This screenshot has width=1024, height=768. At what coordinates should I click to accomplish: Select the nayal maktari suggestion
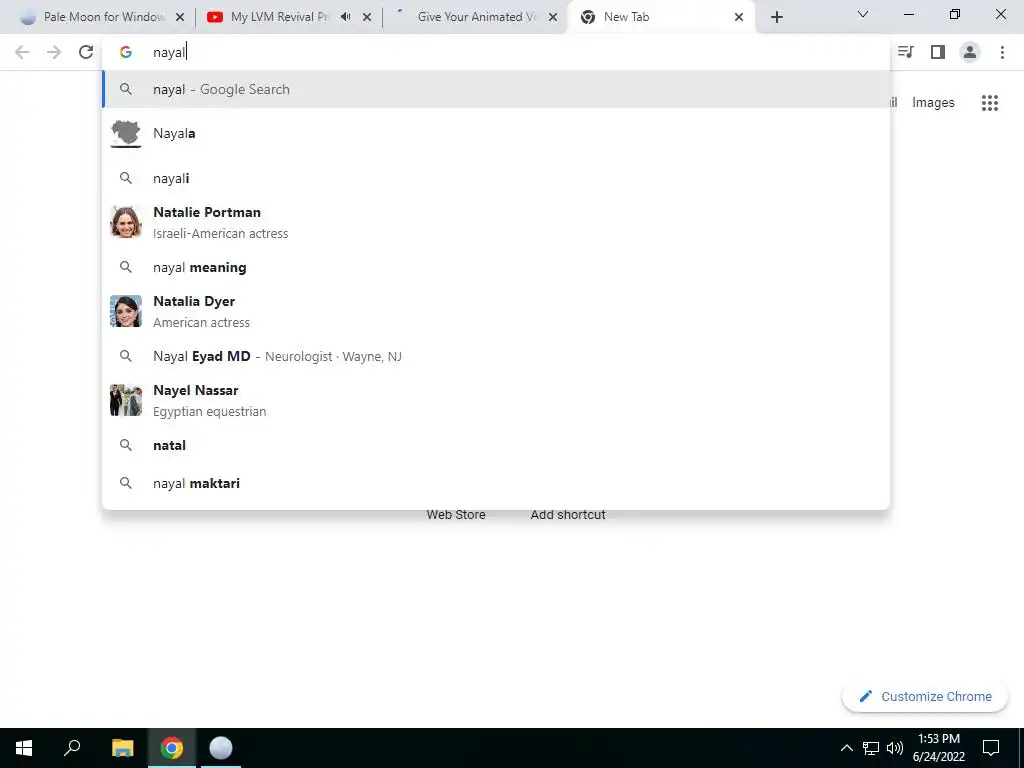[x=496, y=483]
